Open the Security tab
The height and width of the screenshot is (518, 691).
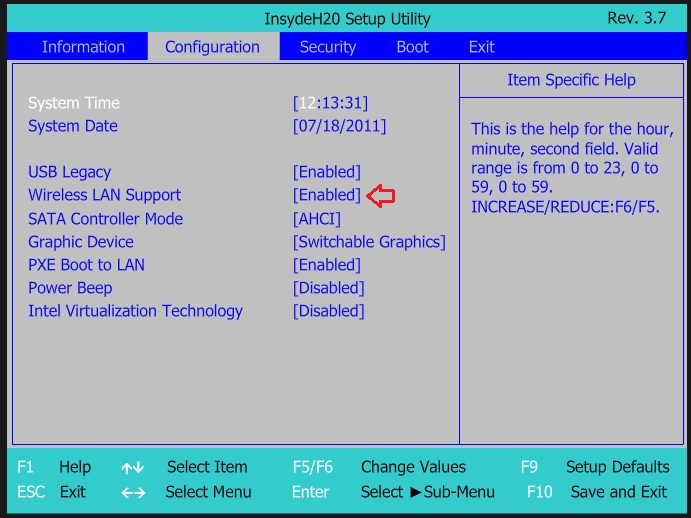click(327, 47)
